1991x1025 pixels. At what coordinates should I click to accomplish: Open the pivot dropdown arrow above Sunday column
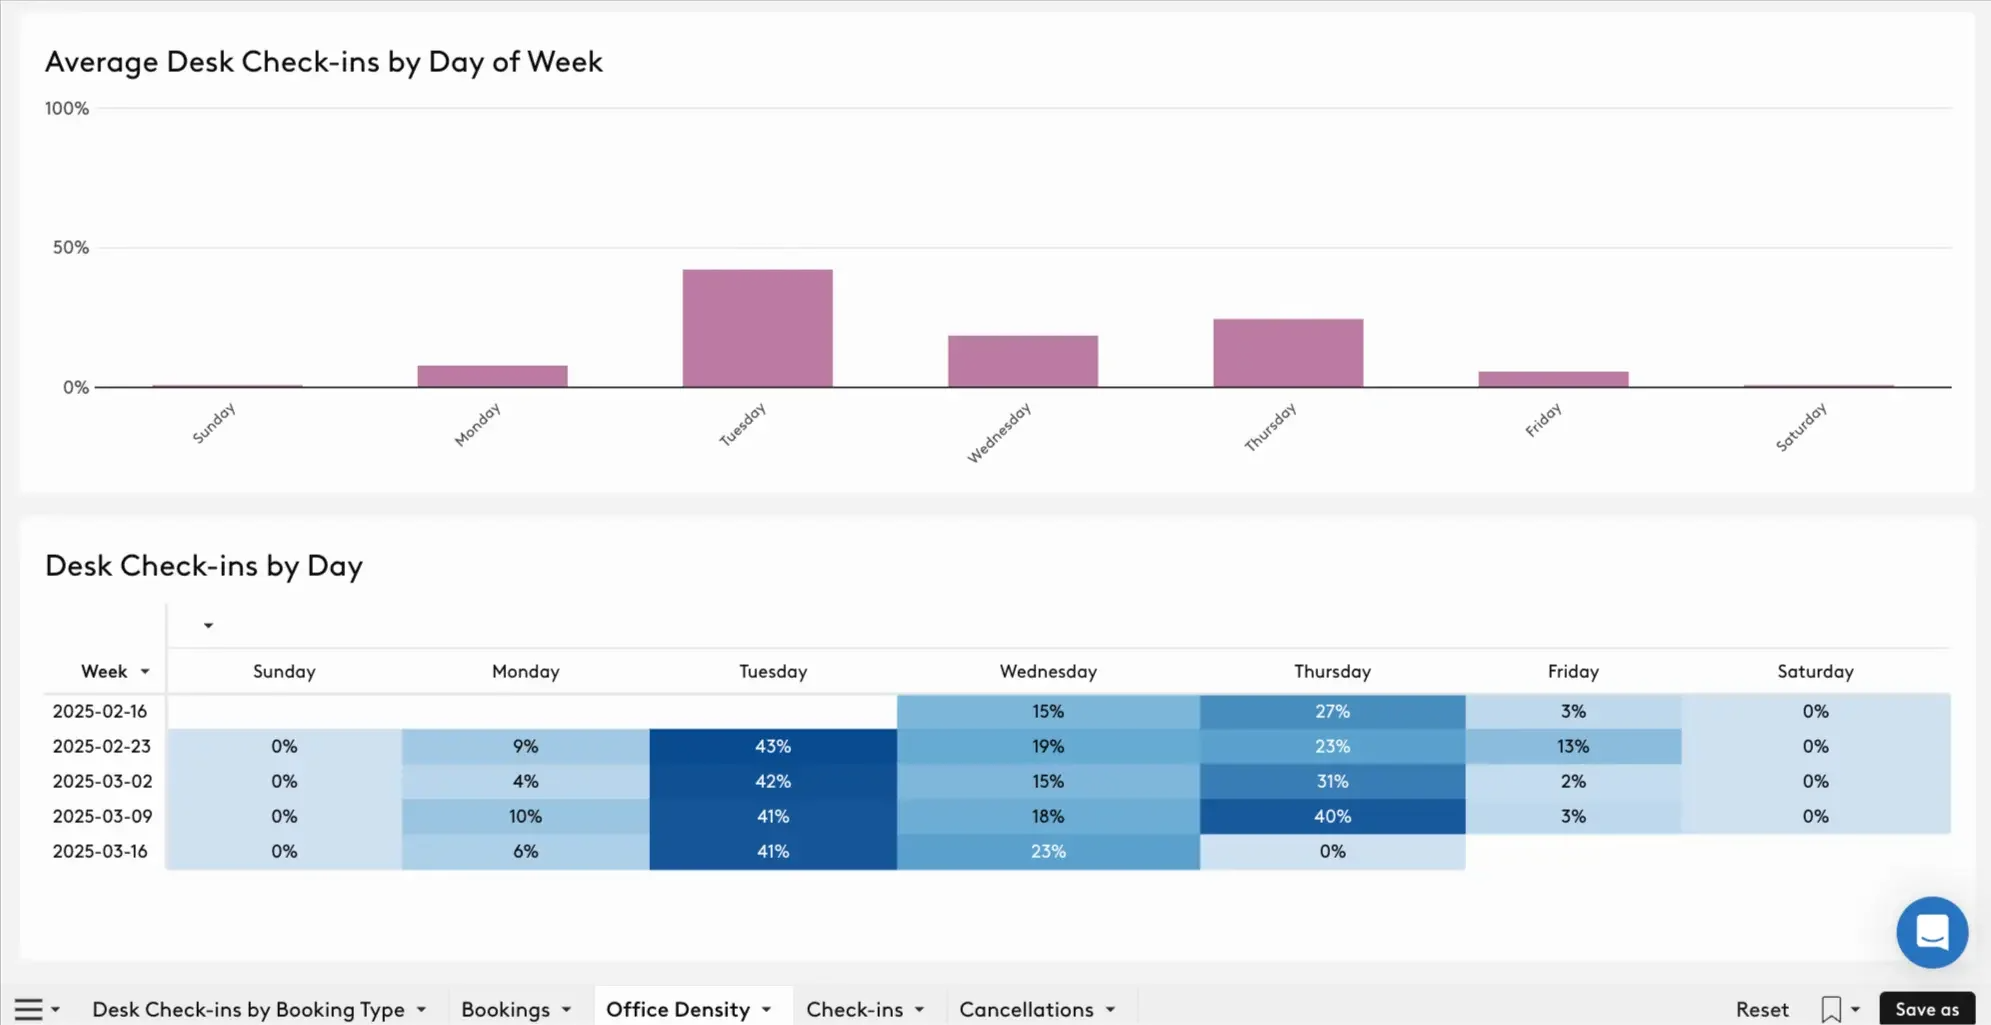coord(208,626)
